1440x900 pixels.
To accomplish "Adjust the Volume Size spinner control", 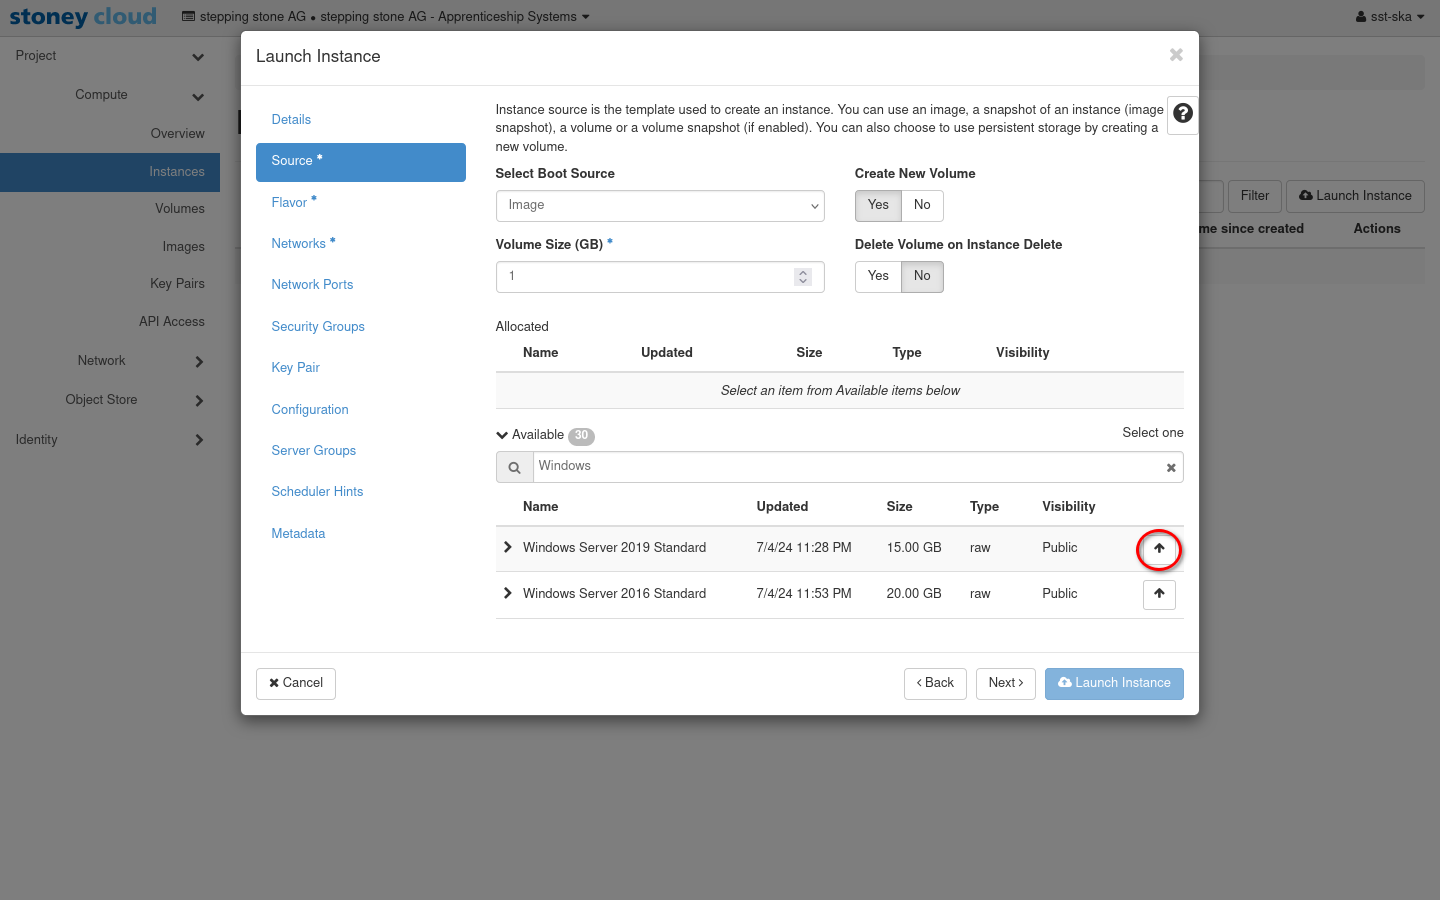I will (x=802, y=277).
